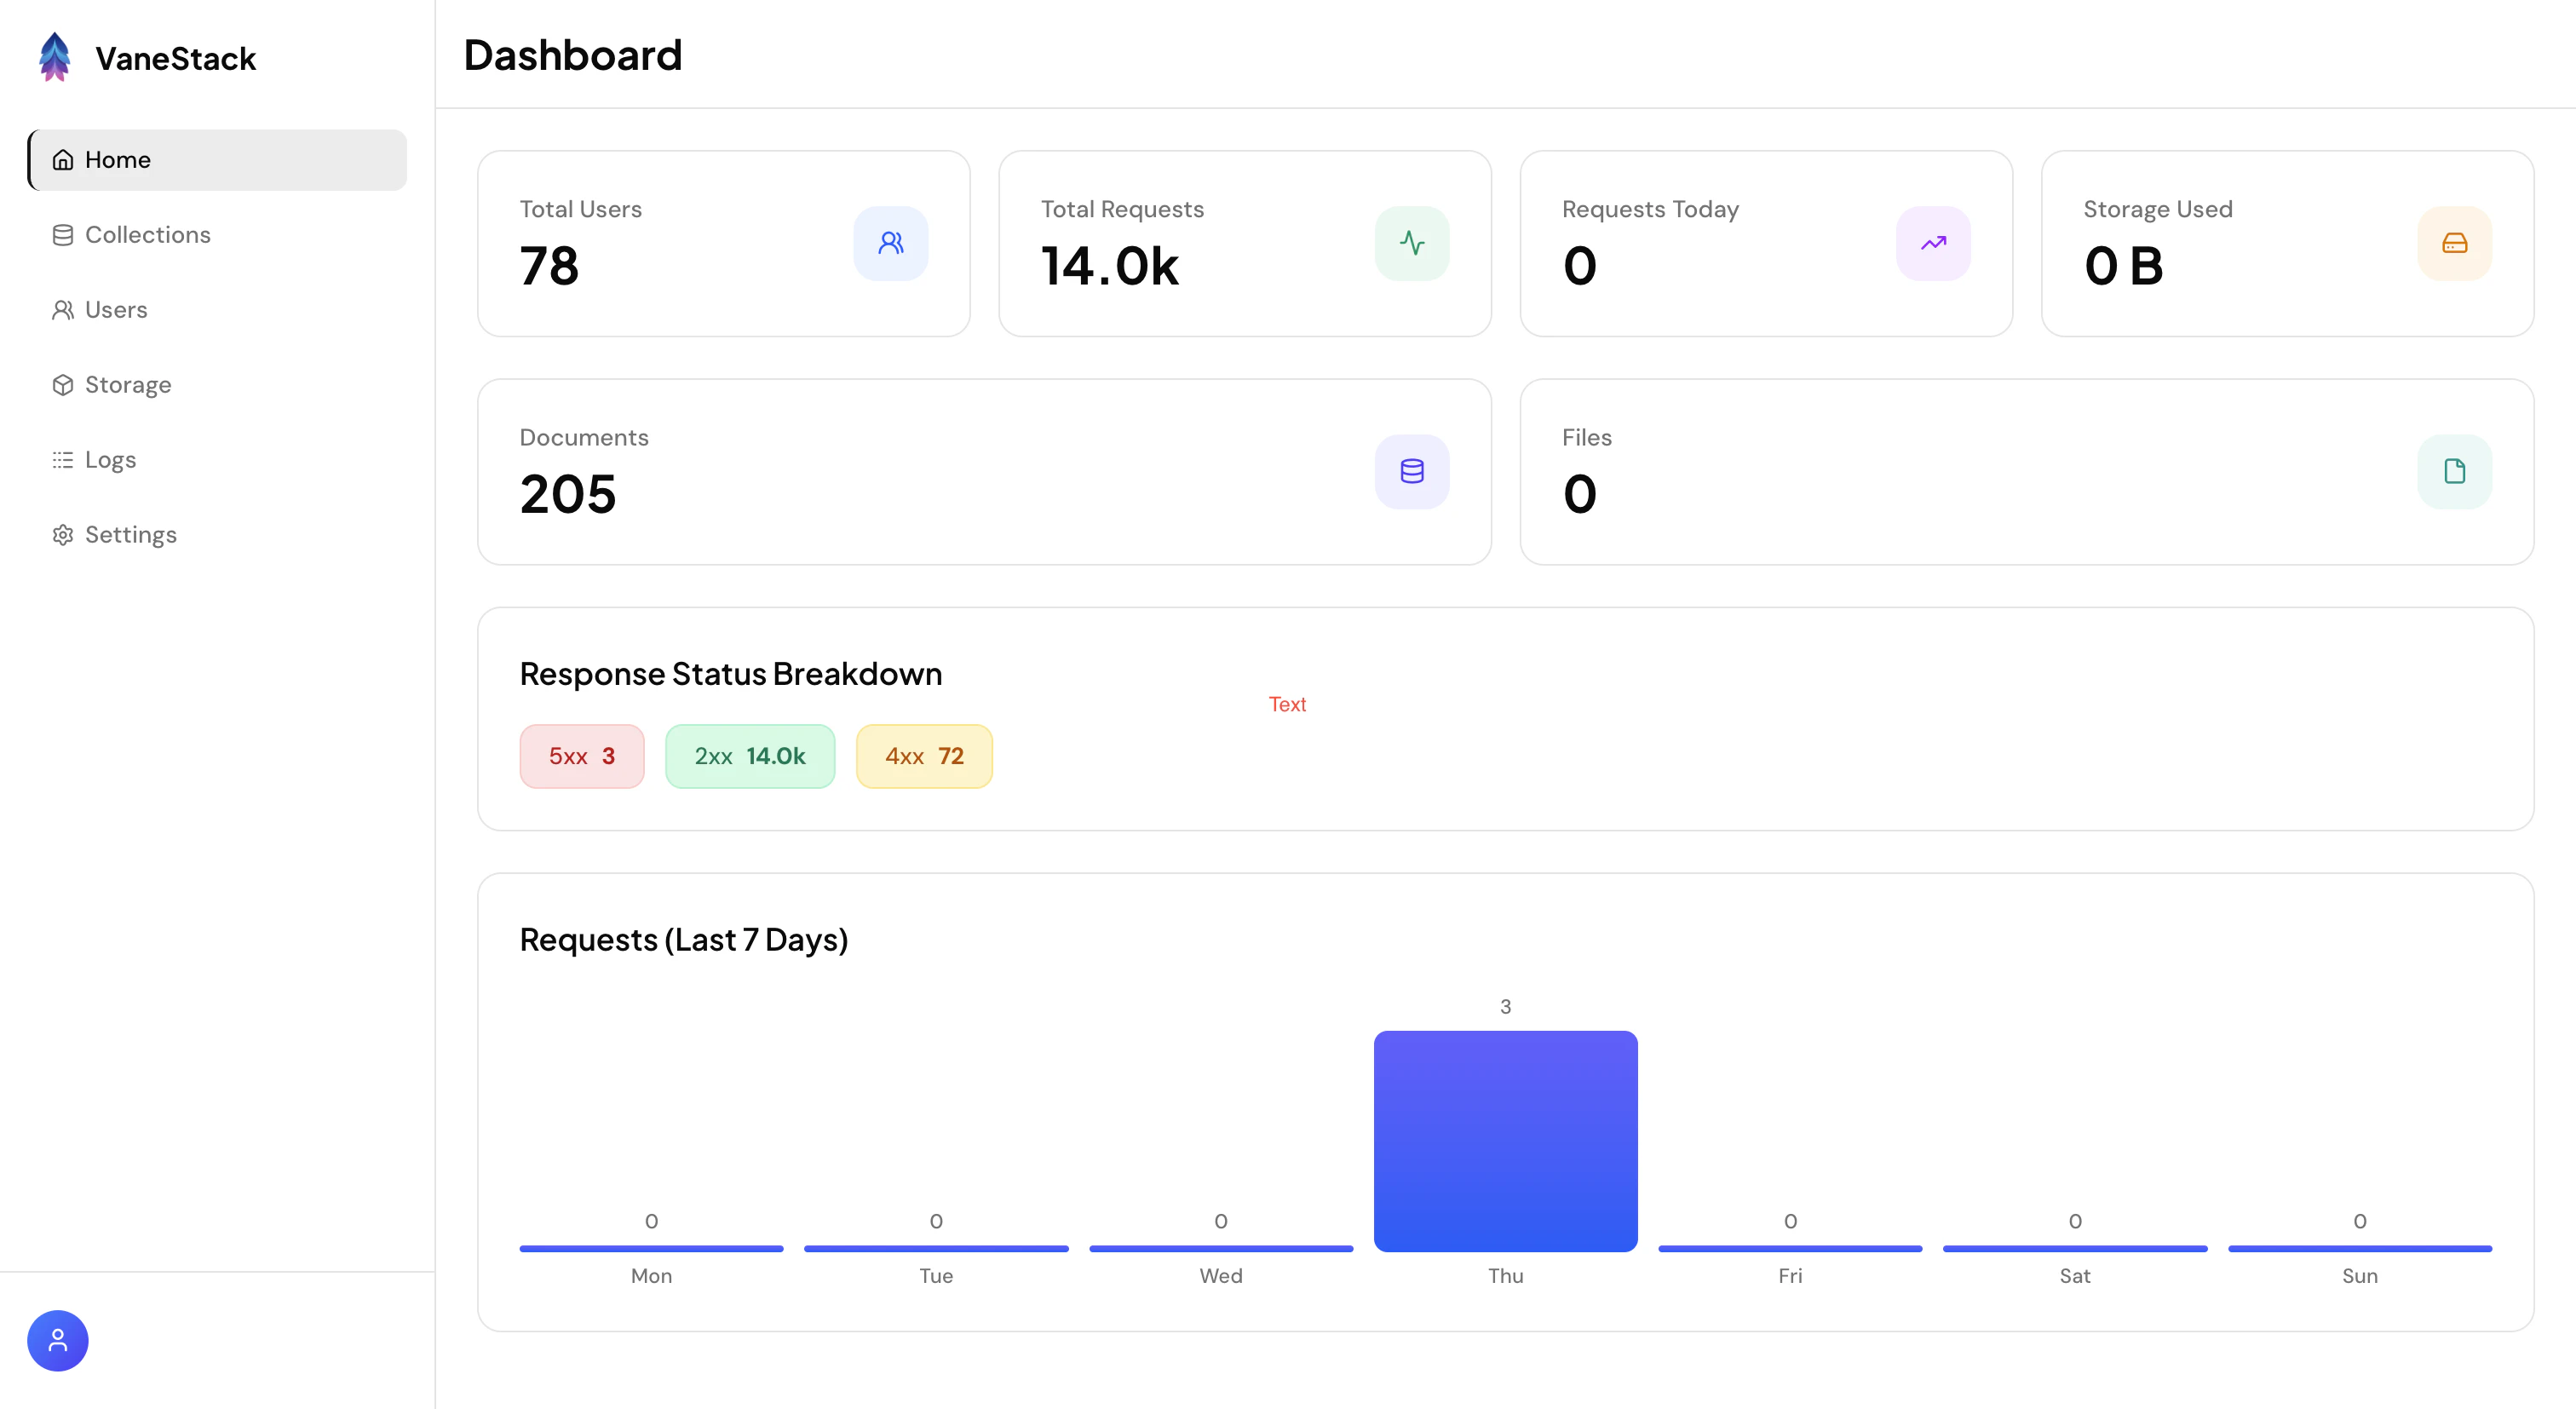Click the 4xx status badge
Image resolution: width=2576 pixels, height=1409 pixels.
point(923,756)
